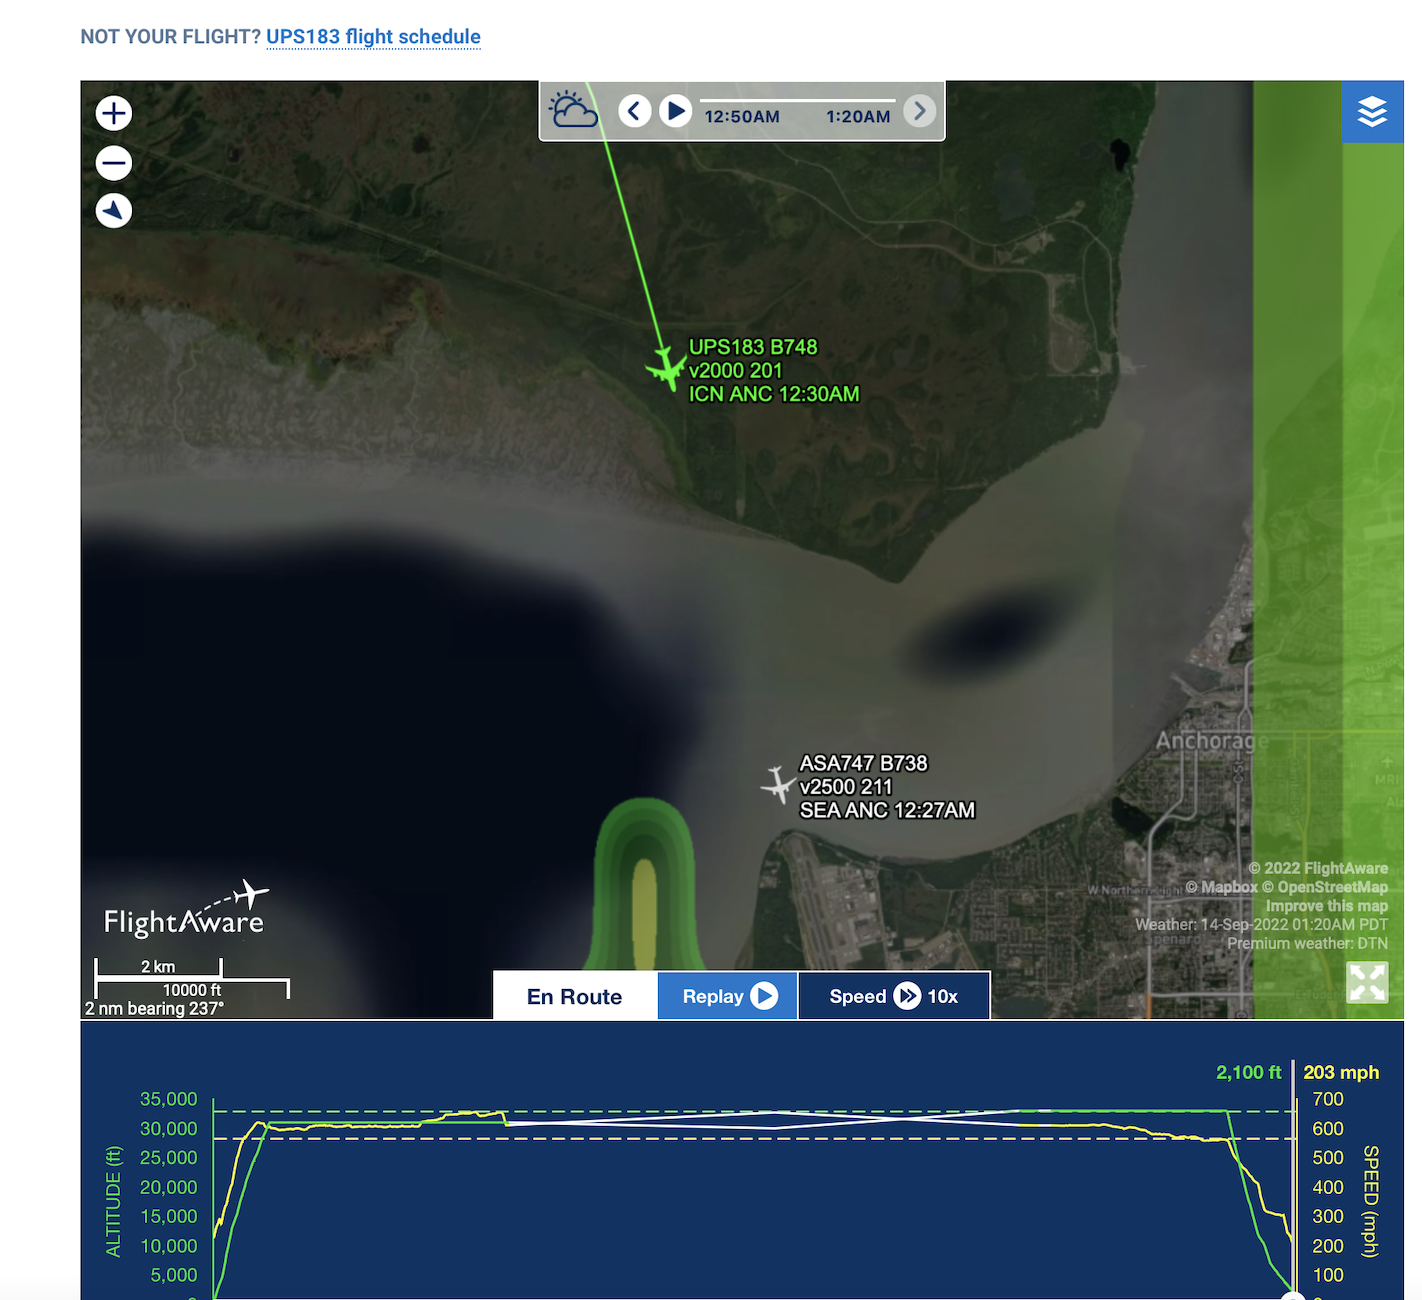Image resolution: width=1422 pixels, height=1300 pixels.
Task: Click the 2 km map scale bar
Action: [x=158, y=967]
